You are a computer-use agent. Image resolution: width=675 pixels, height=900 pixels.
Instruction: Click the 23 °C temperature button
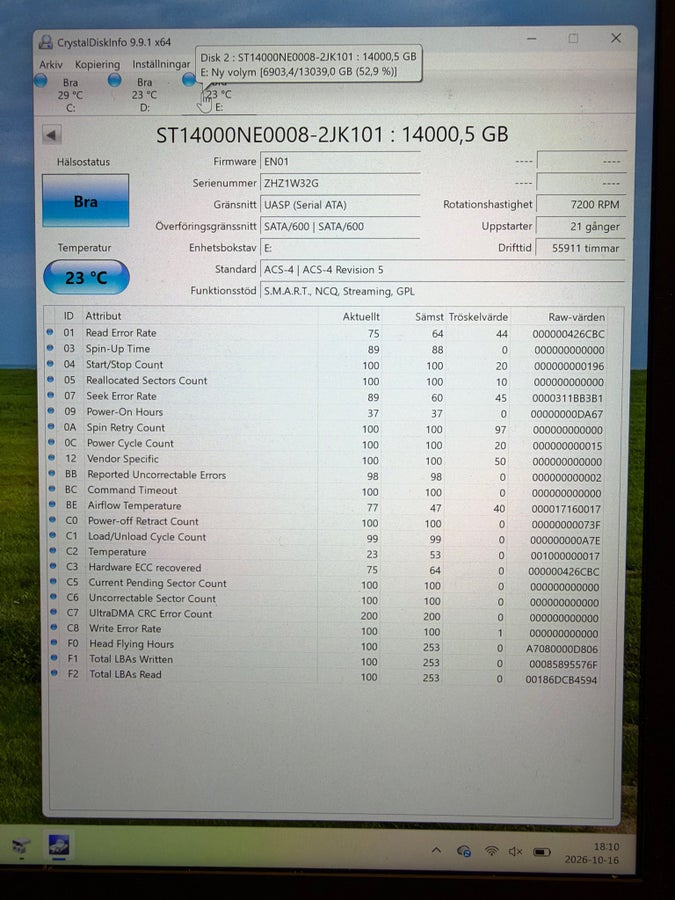tap(86, 277)
